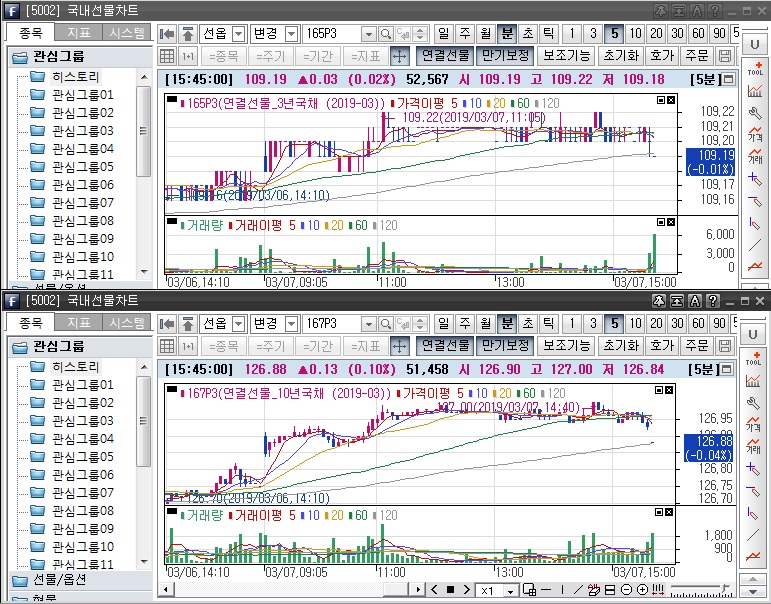Click the 주문 button in bottom window
The image size is (771, 604).
pos(696,345)
